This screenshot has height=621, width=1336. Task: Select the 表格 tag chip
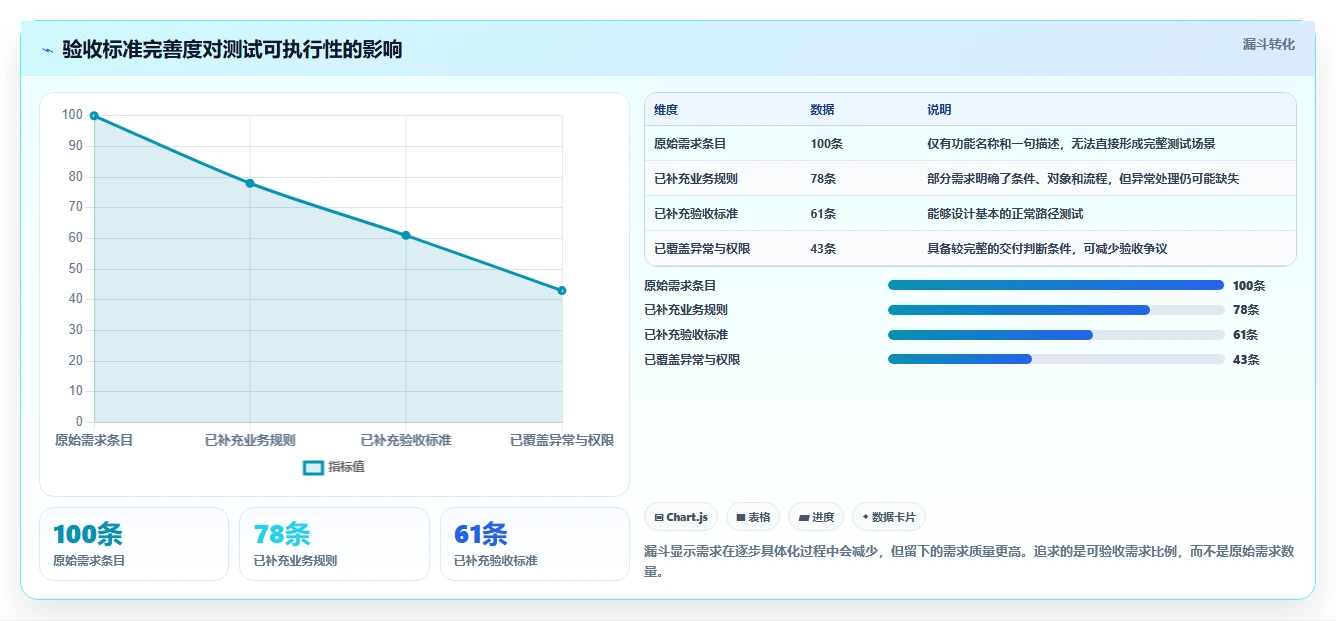click(753, 517)
